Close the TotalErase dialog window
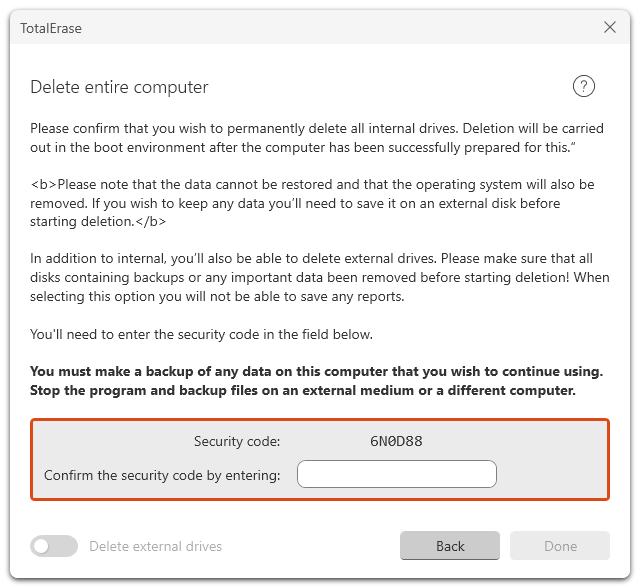The image size is (640, 588). pyautogui.click(x=610, y=28)
